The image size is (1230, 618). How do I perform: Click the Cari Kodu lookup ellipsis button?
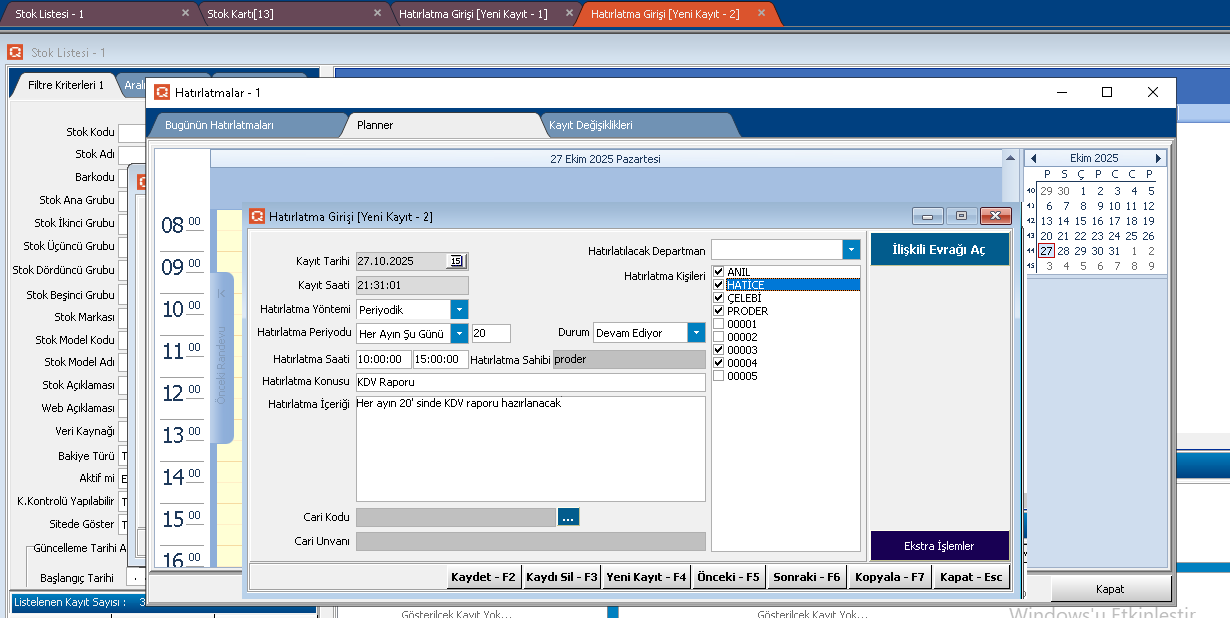[x=568, y=517]
